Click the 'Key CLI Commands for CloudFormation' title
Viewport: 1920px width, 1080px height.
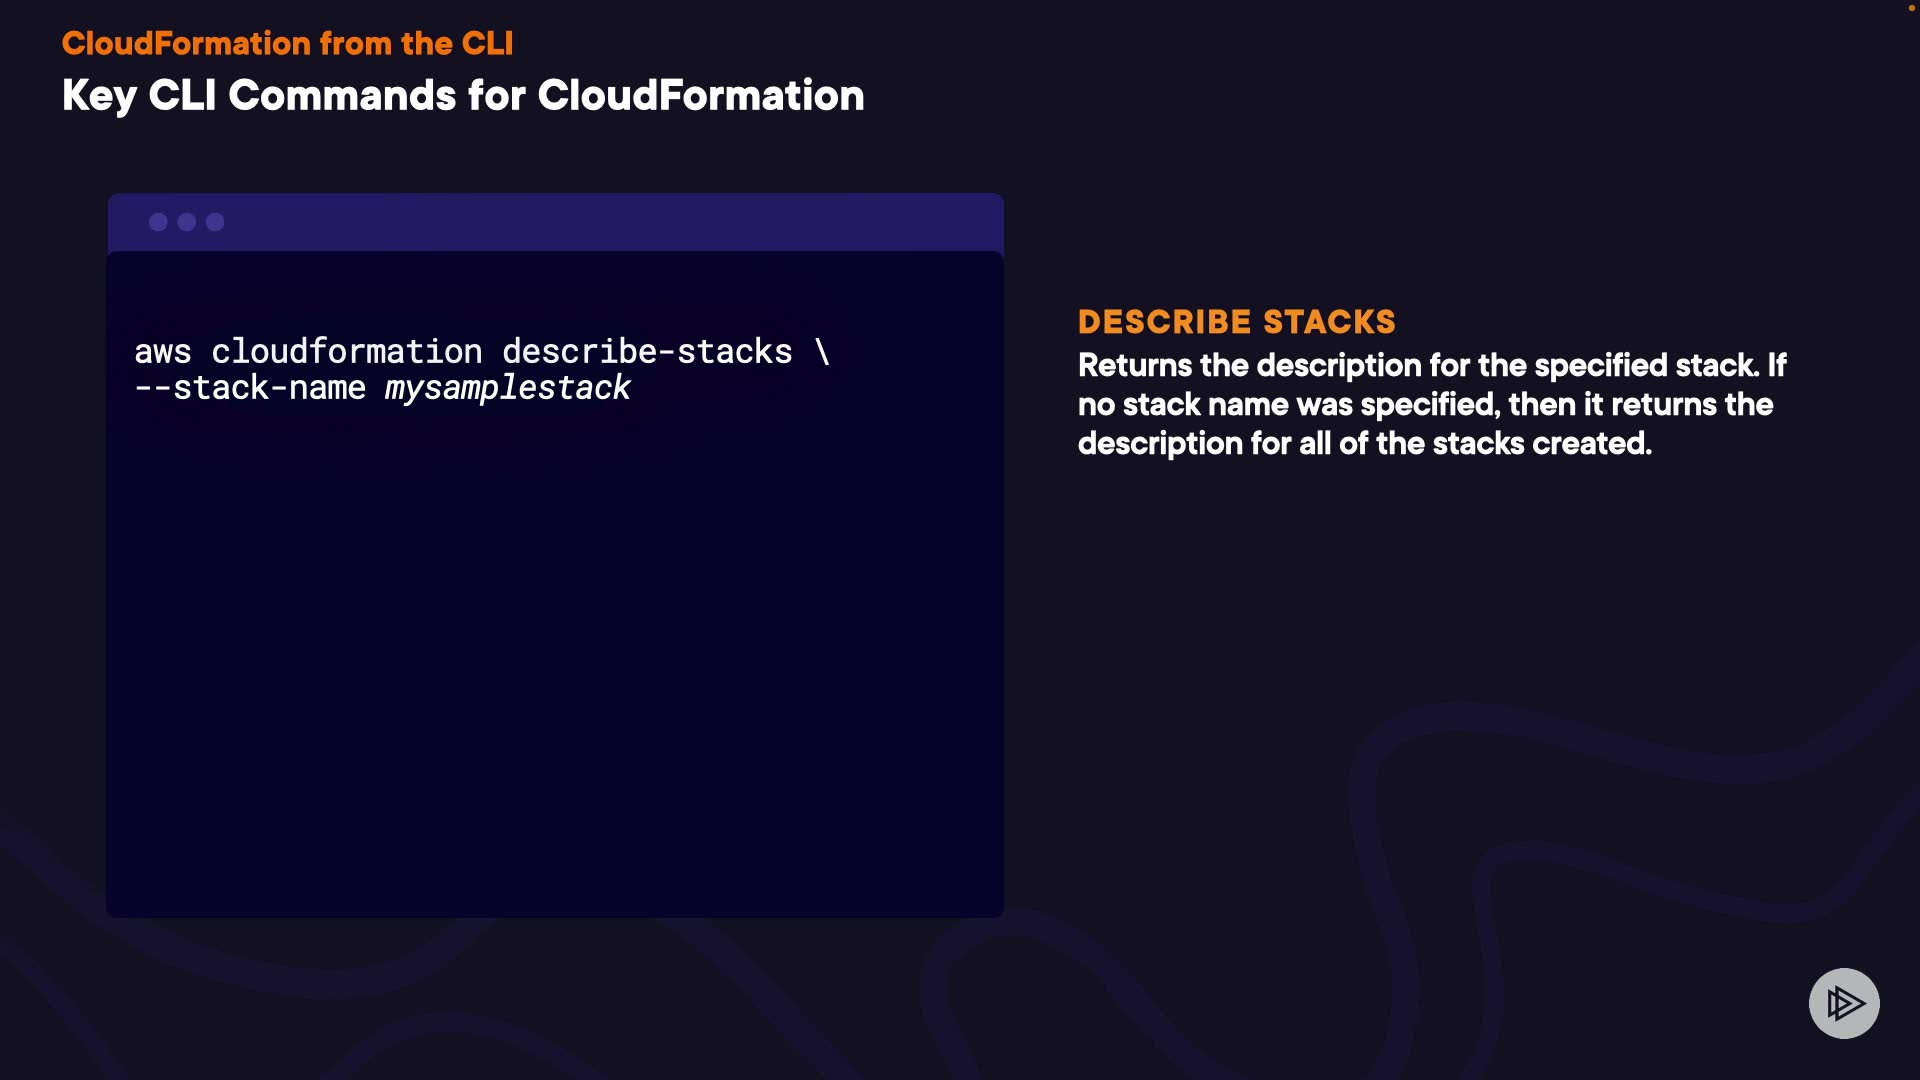pyautogui.click(x=462, y=96)
